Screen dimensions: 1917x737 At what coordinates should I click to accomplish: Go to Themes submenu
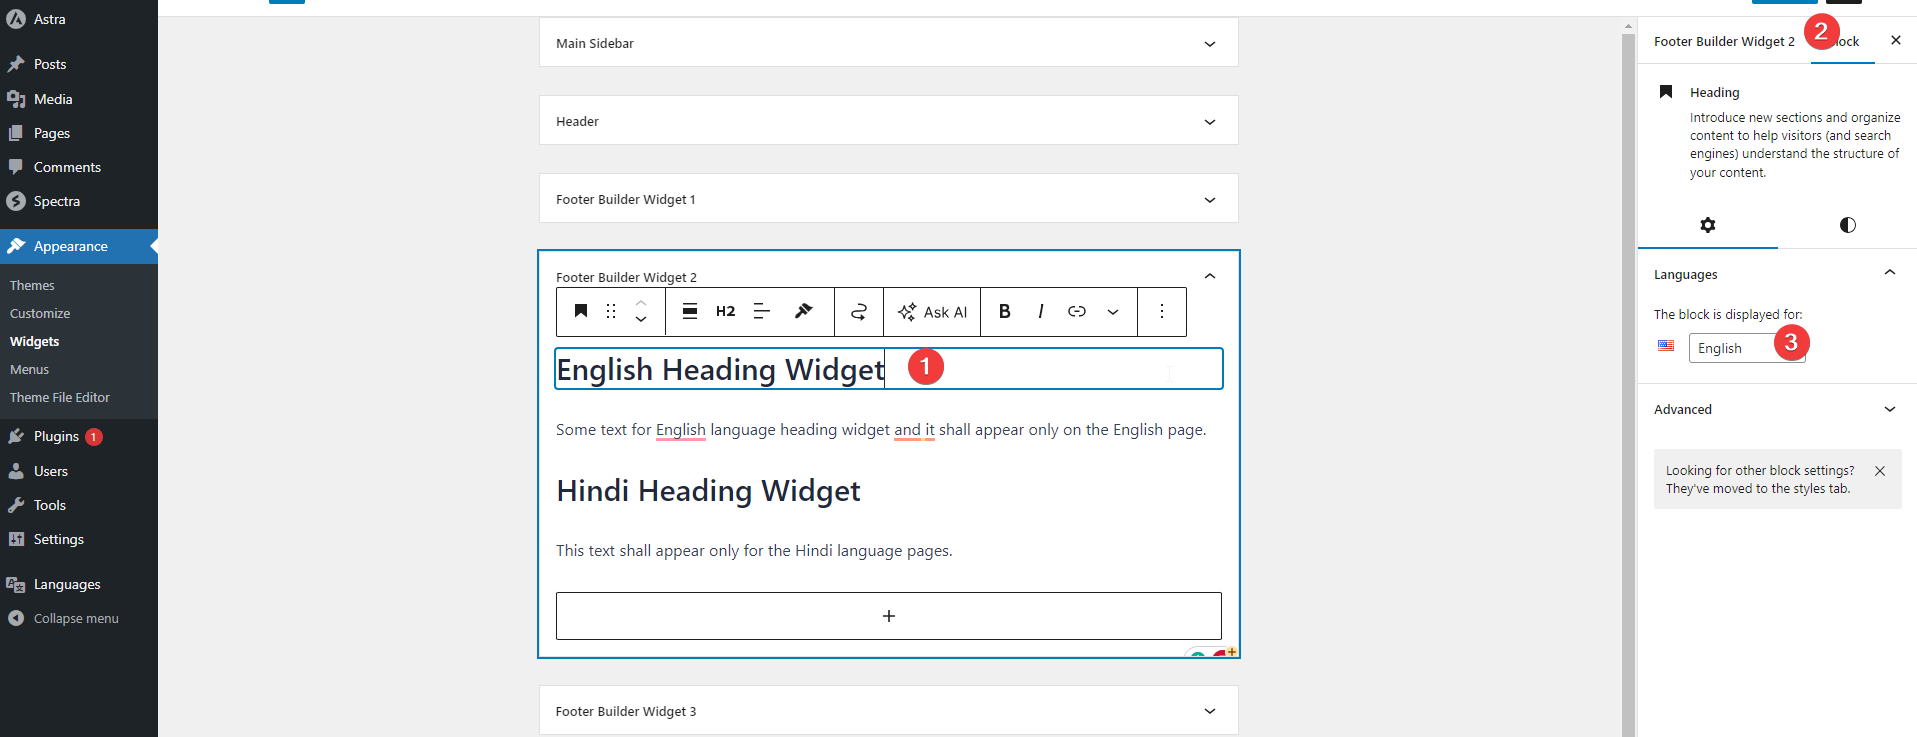(32, 285)
